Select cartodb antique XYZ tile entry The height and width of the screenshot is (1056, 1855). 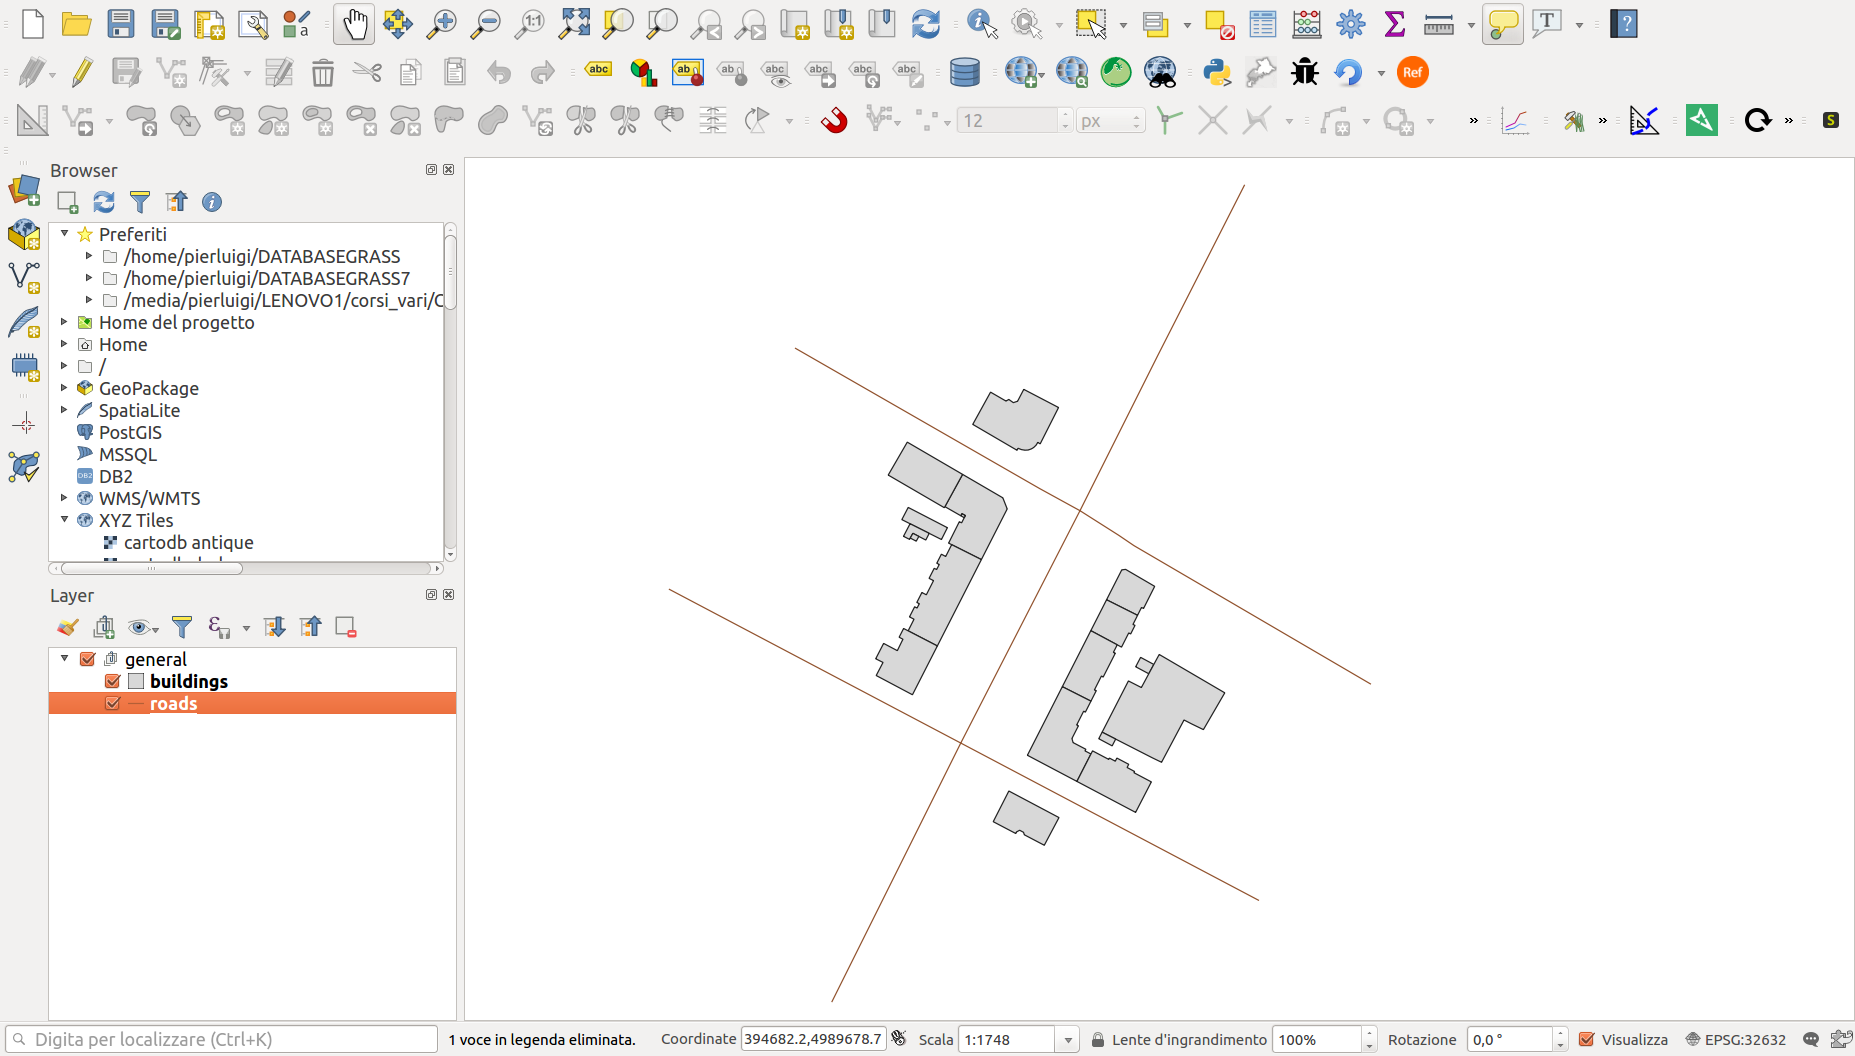click(x=188, y=542)
